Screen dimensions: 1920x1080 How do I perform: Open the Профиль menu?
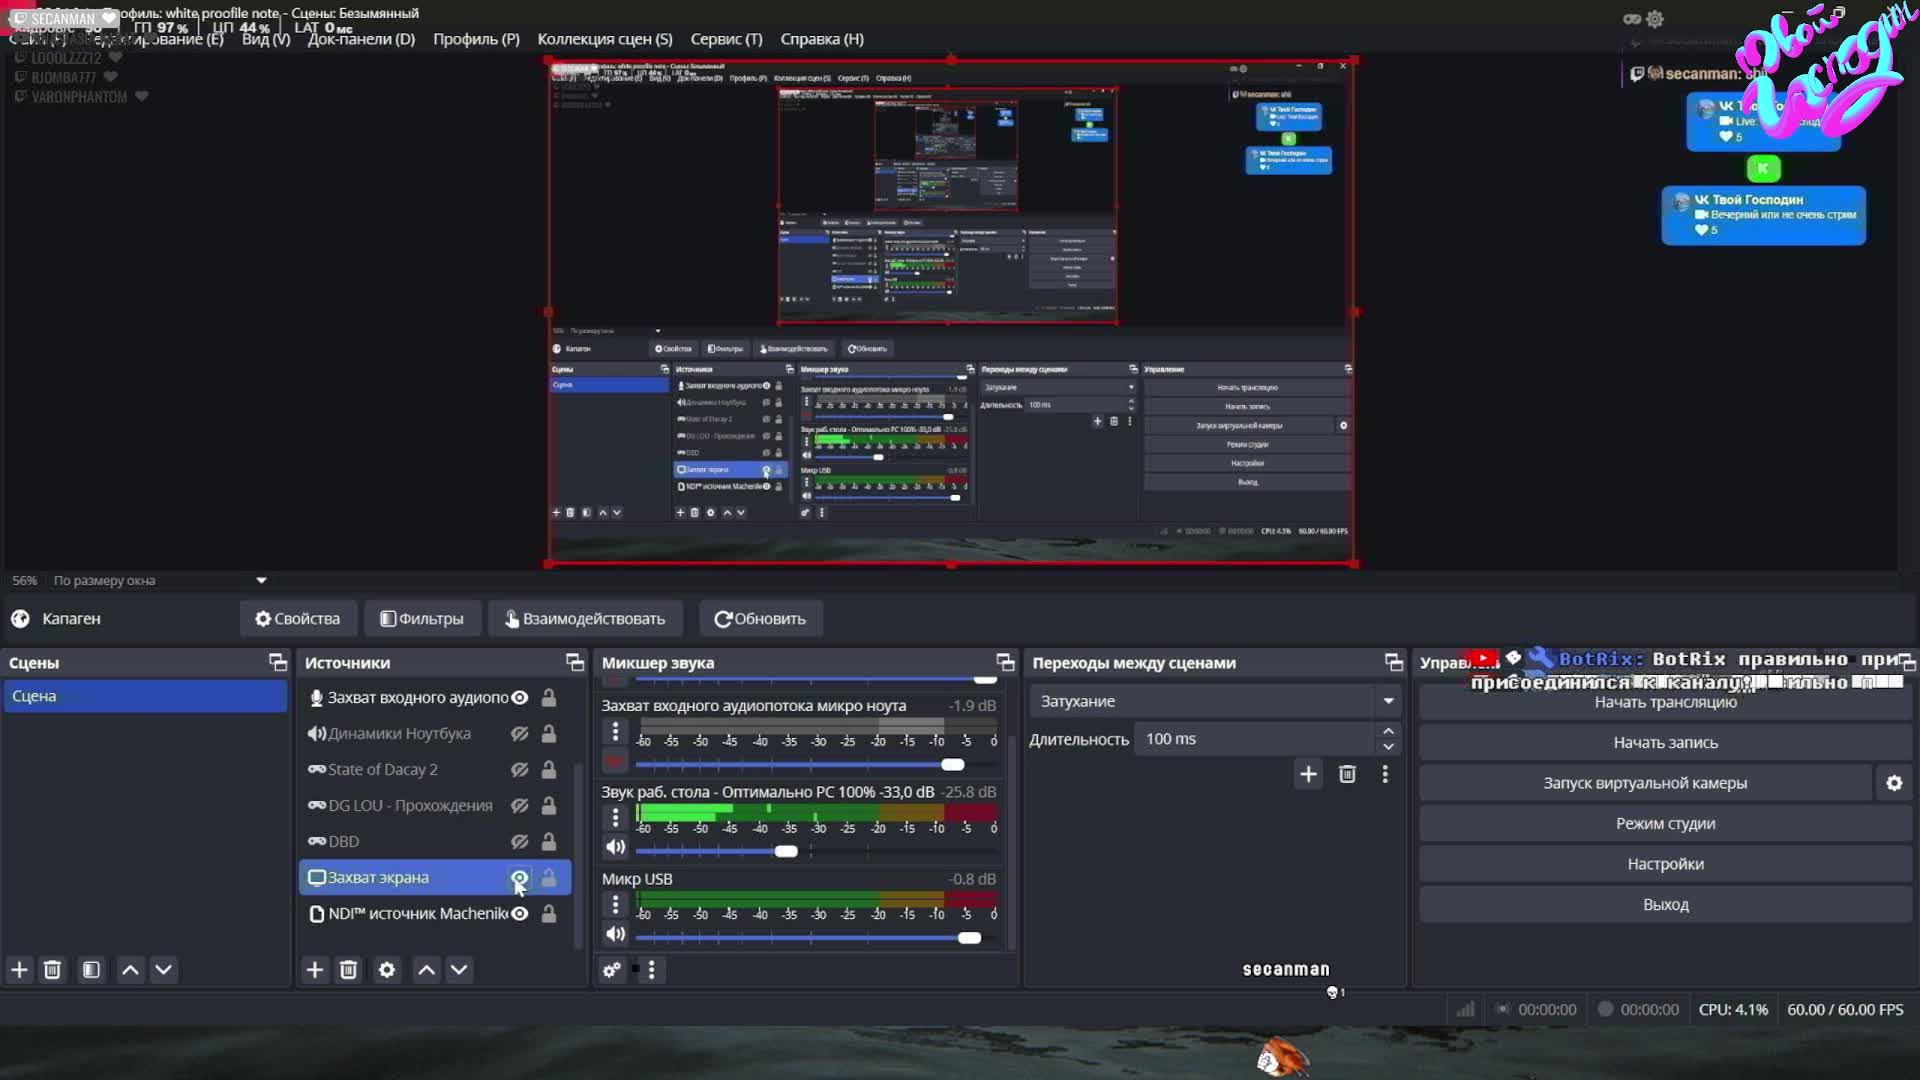pos(476,39)
